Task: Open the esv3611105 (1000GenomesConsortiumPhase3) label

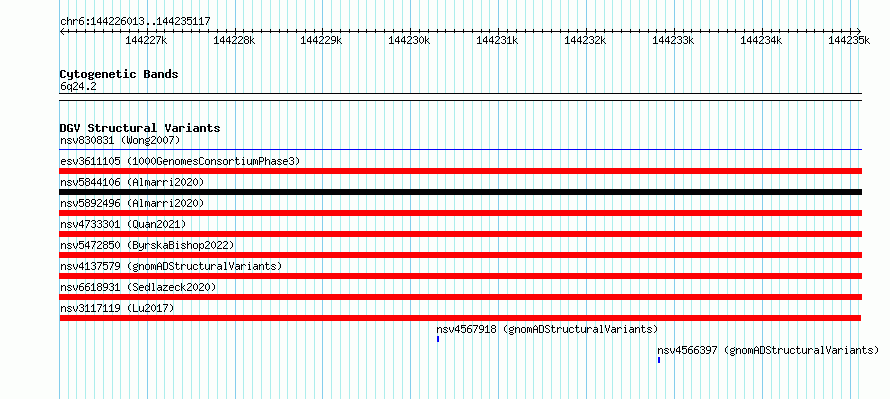Action: (180, 161)
